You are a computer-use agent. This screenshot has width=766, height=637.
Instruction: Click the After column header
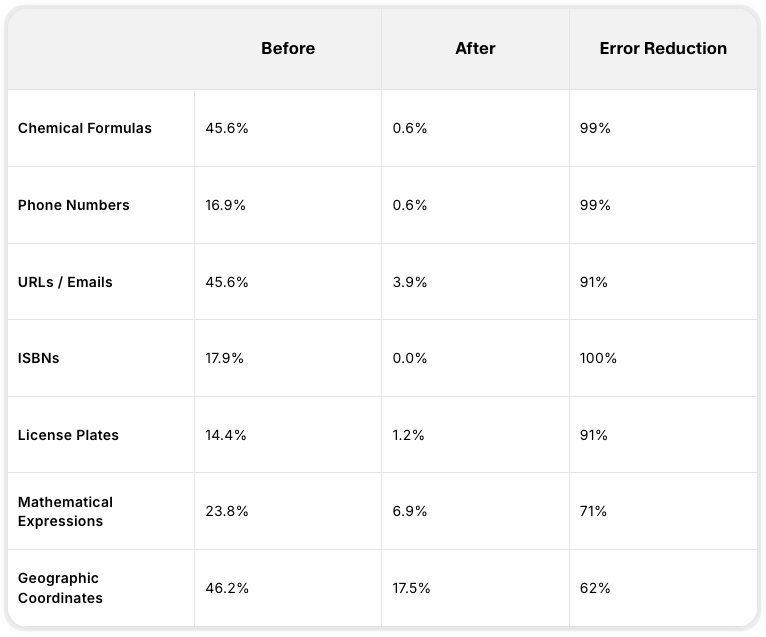475,48
